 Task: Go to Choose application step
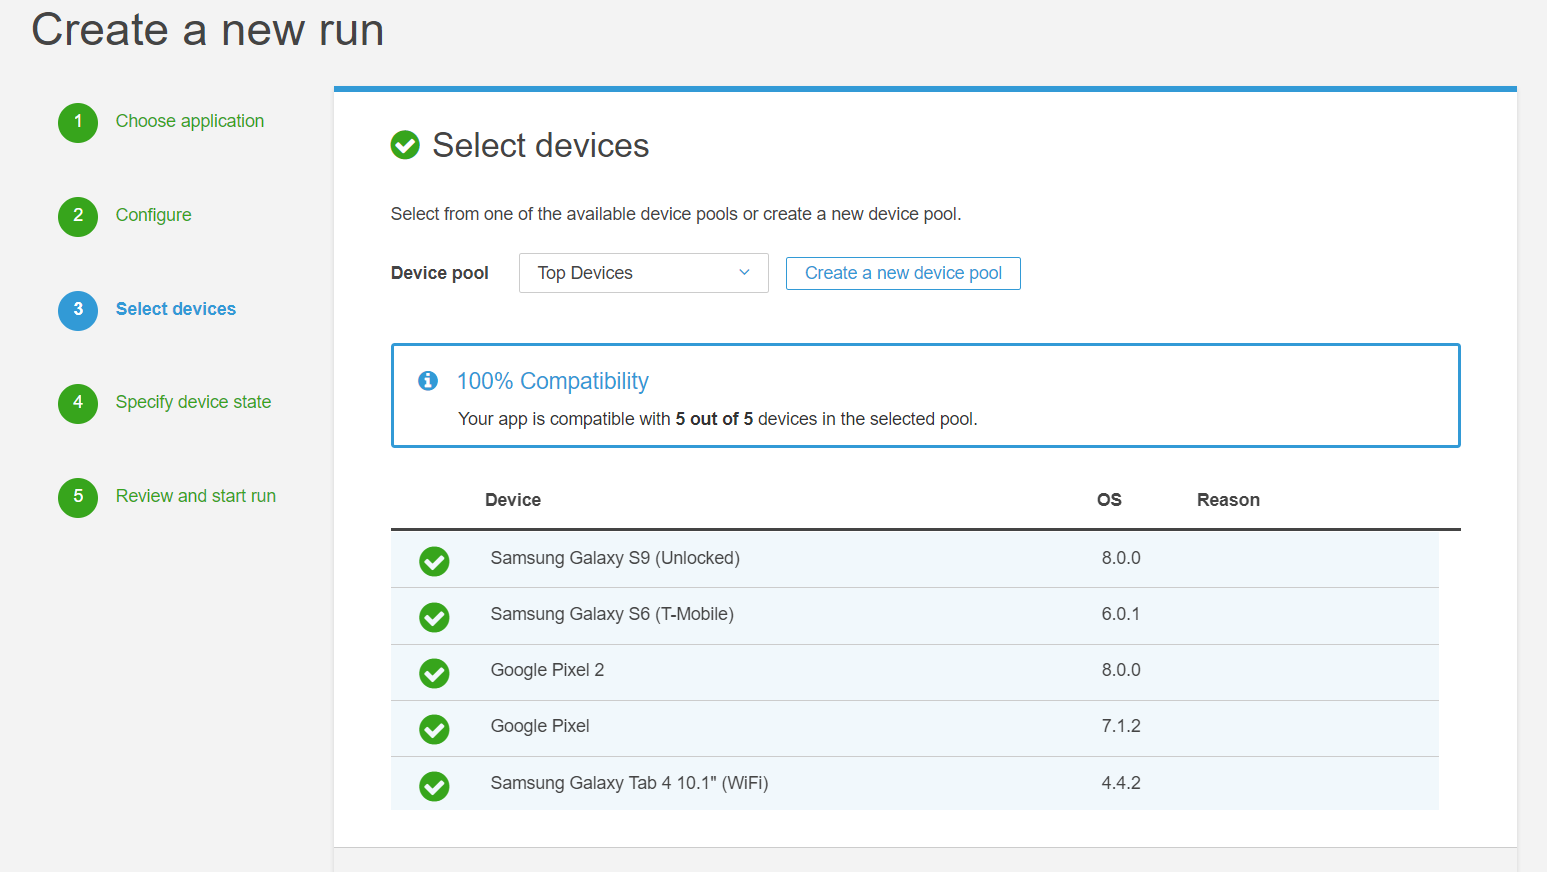tap(190, 121)
